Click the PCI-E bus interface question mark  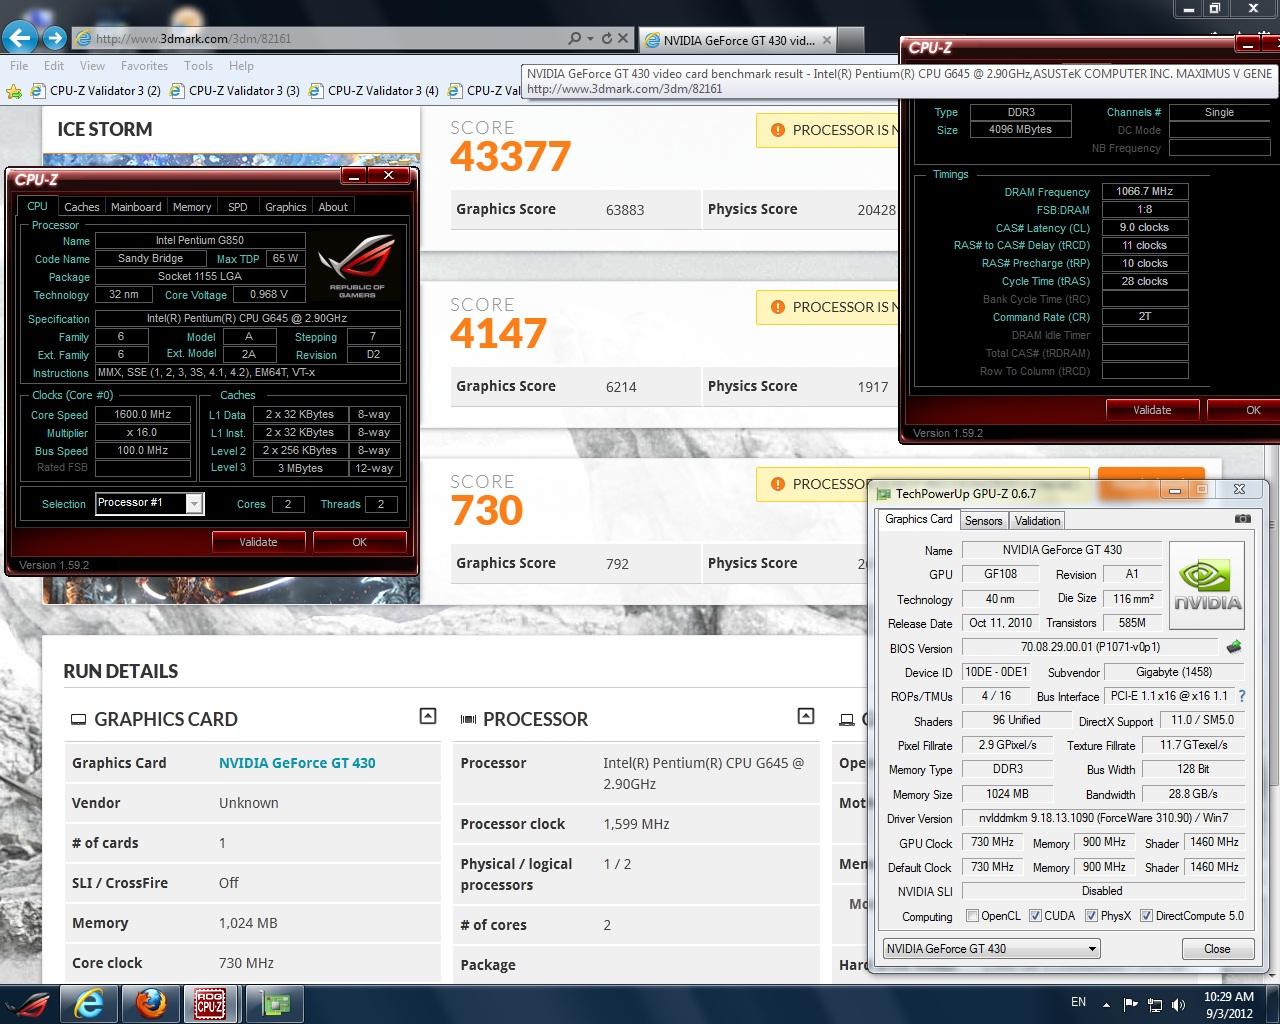click(1242, 696)
